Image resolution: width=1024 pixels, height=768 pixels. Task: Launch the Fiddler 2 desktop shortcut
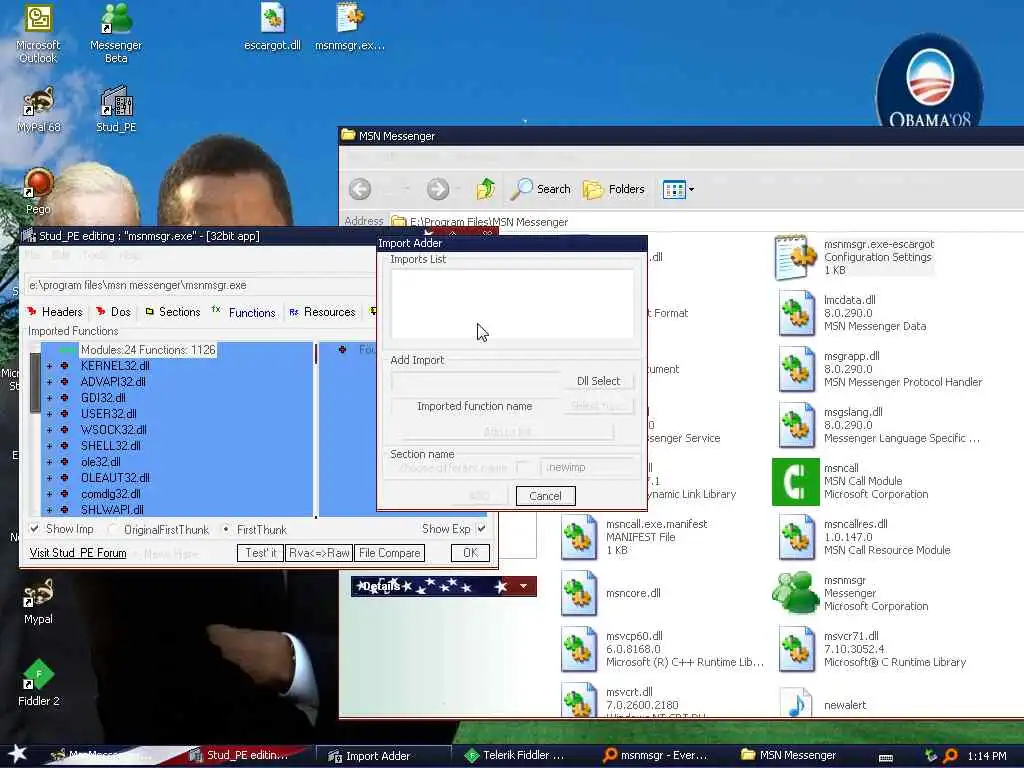click(39, 675)
